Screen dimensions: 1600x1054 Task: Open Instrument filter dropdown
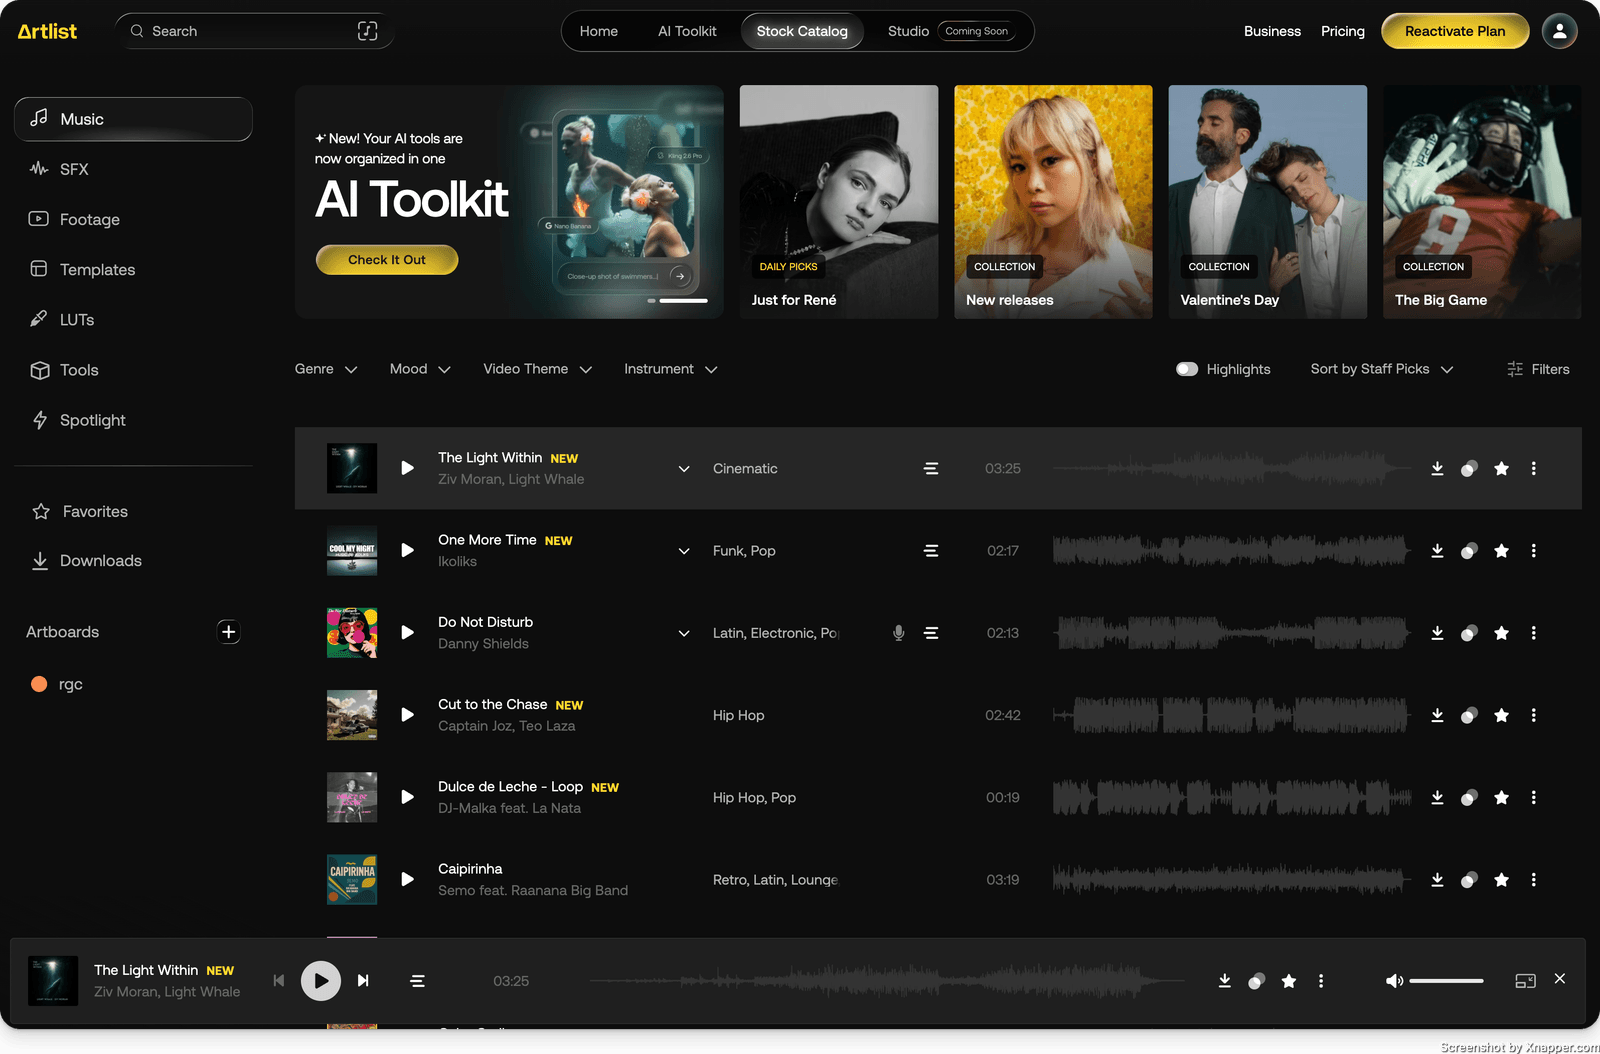pyautogui.click(x=671, y=369)
